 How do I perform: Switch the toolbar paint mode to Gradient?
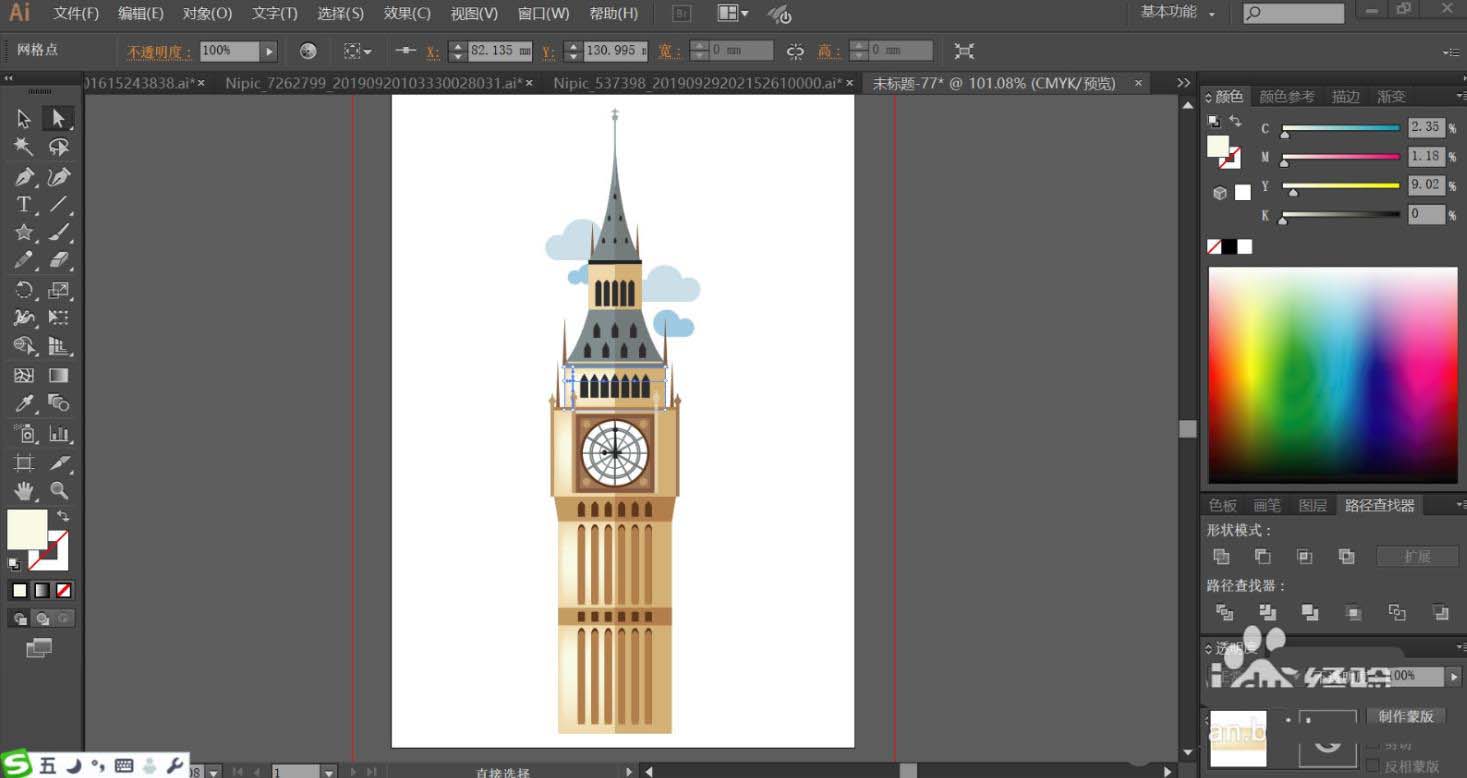42,590
